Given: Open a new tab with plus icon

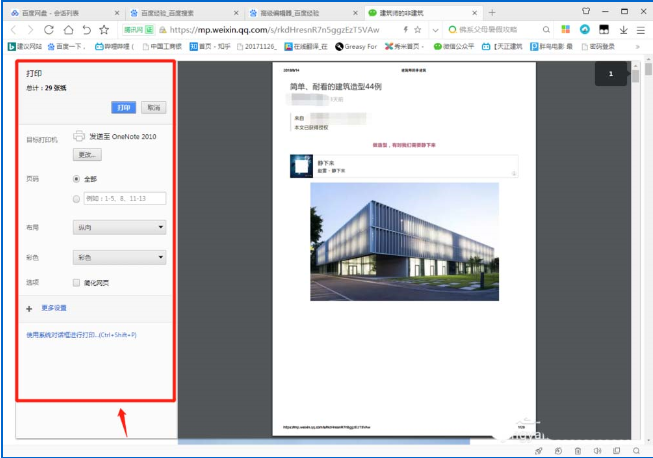Looking at the screenshot, I should coord(491,12).
